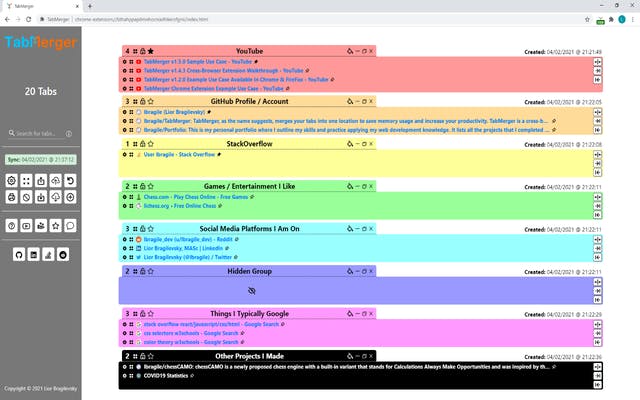Screen dimensions: 640x400
Task: Click the star rating icon in the sidebar
Action: pyautogui.click(x=55, y=226)
